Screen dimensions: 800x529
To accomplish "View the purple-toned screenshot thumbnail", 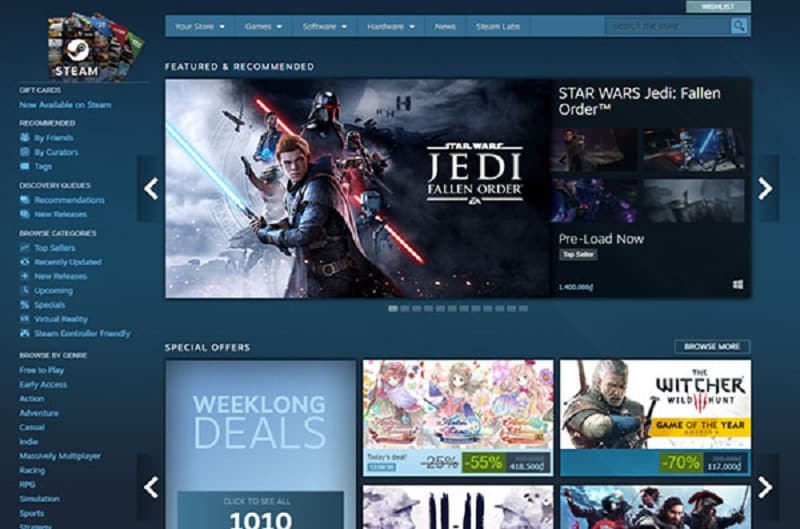I will [594, 200].
